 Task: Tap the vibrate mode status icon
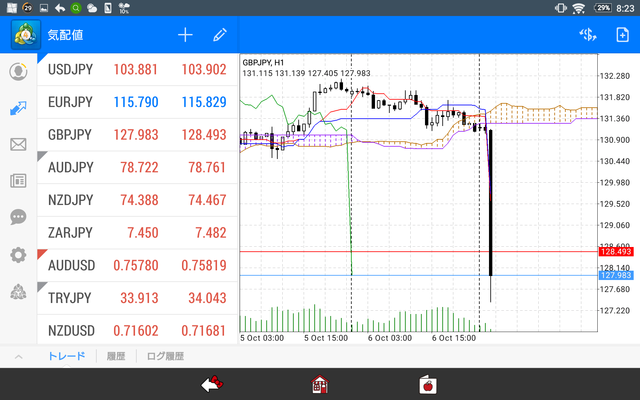point(560,8)
